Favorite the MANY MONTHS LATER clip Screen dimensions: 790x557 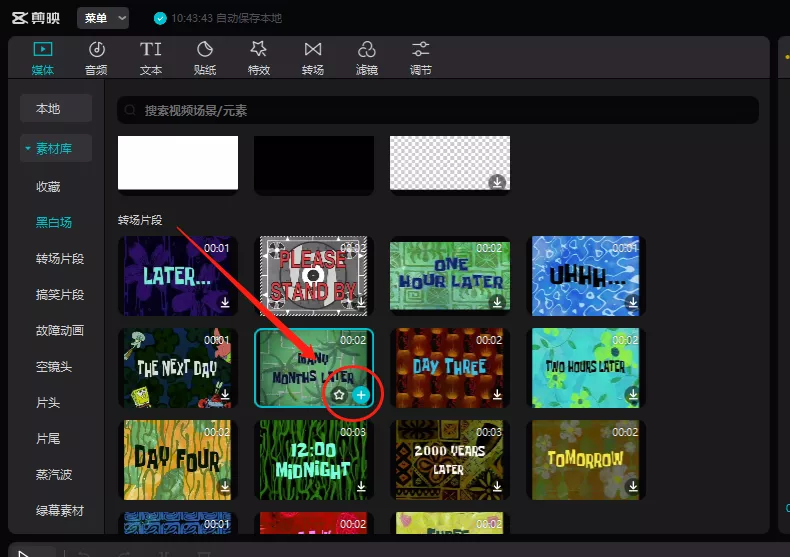point(339,395)
